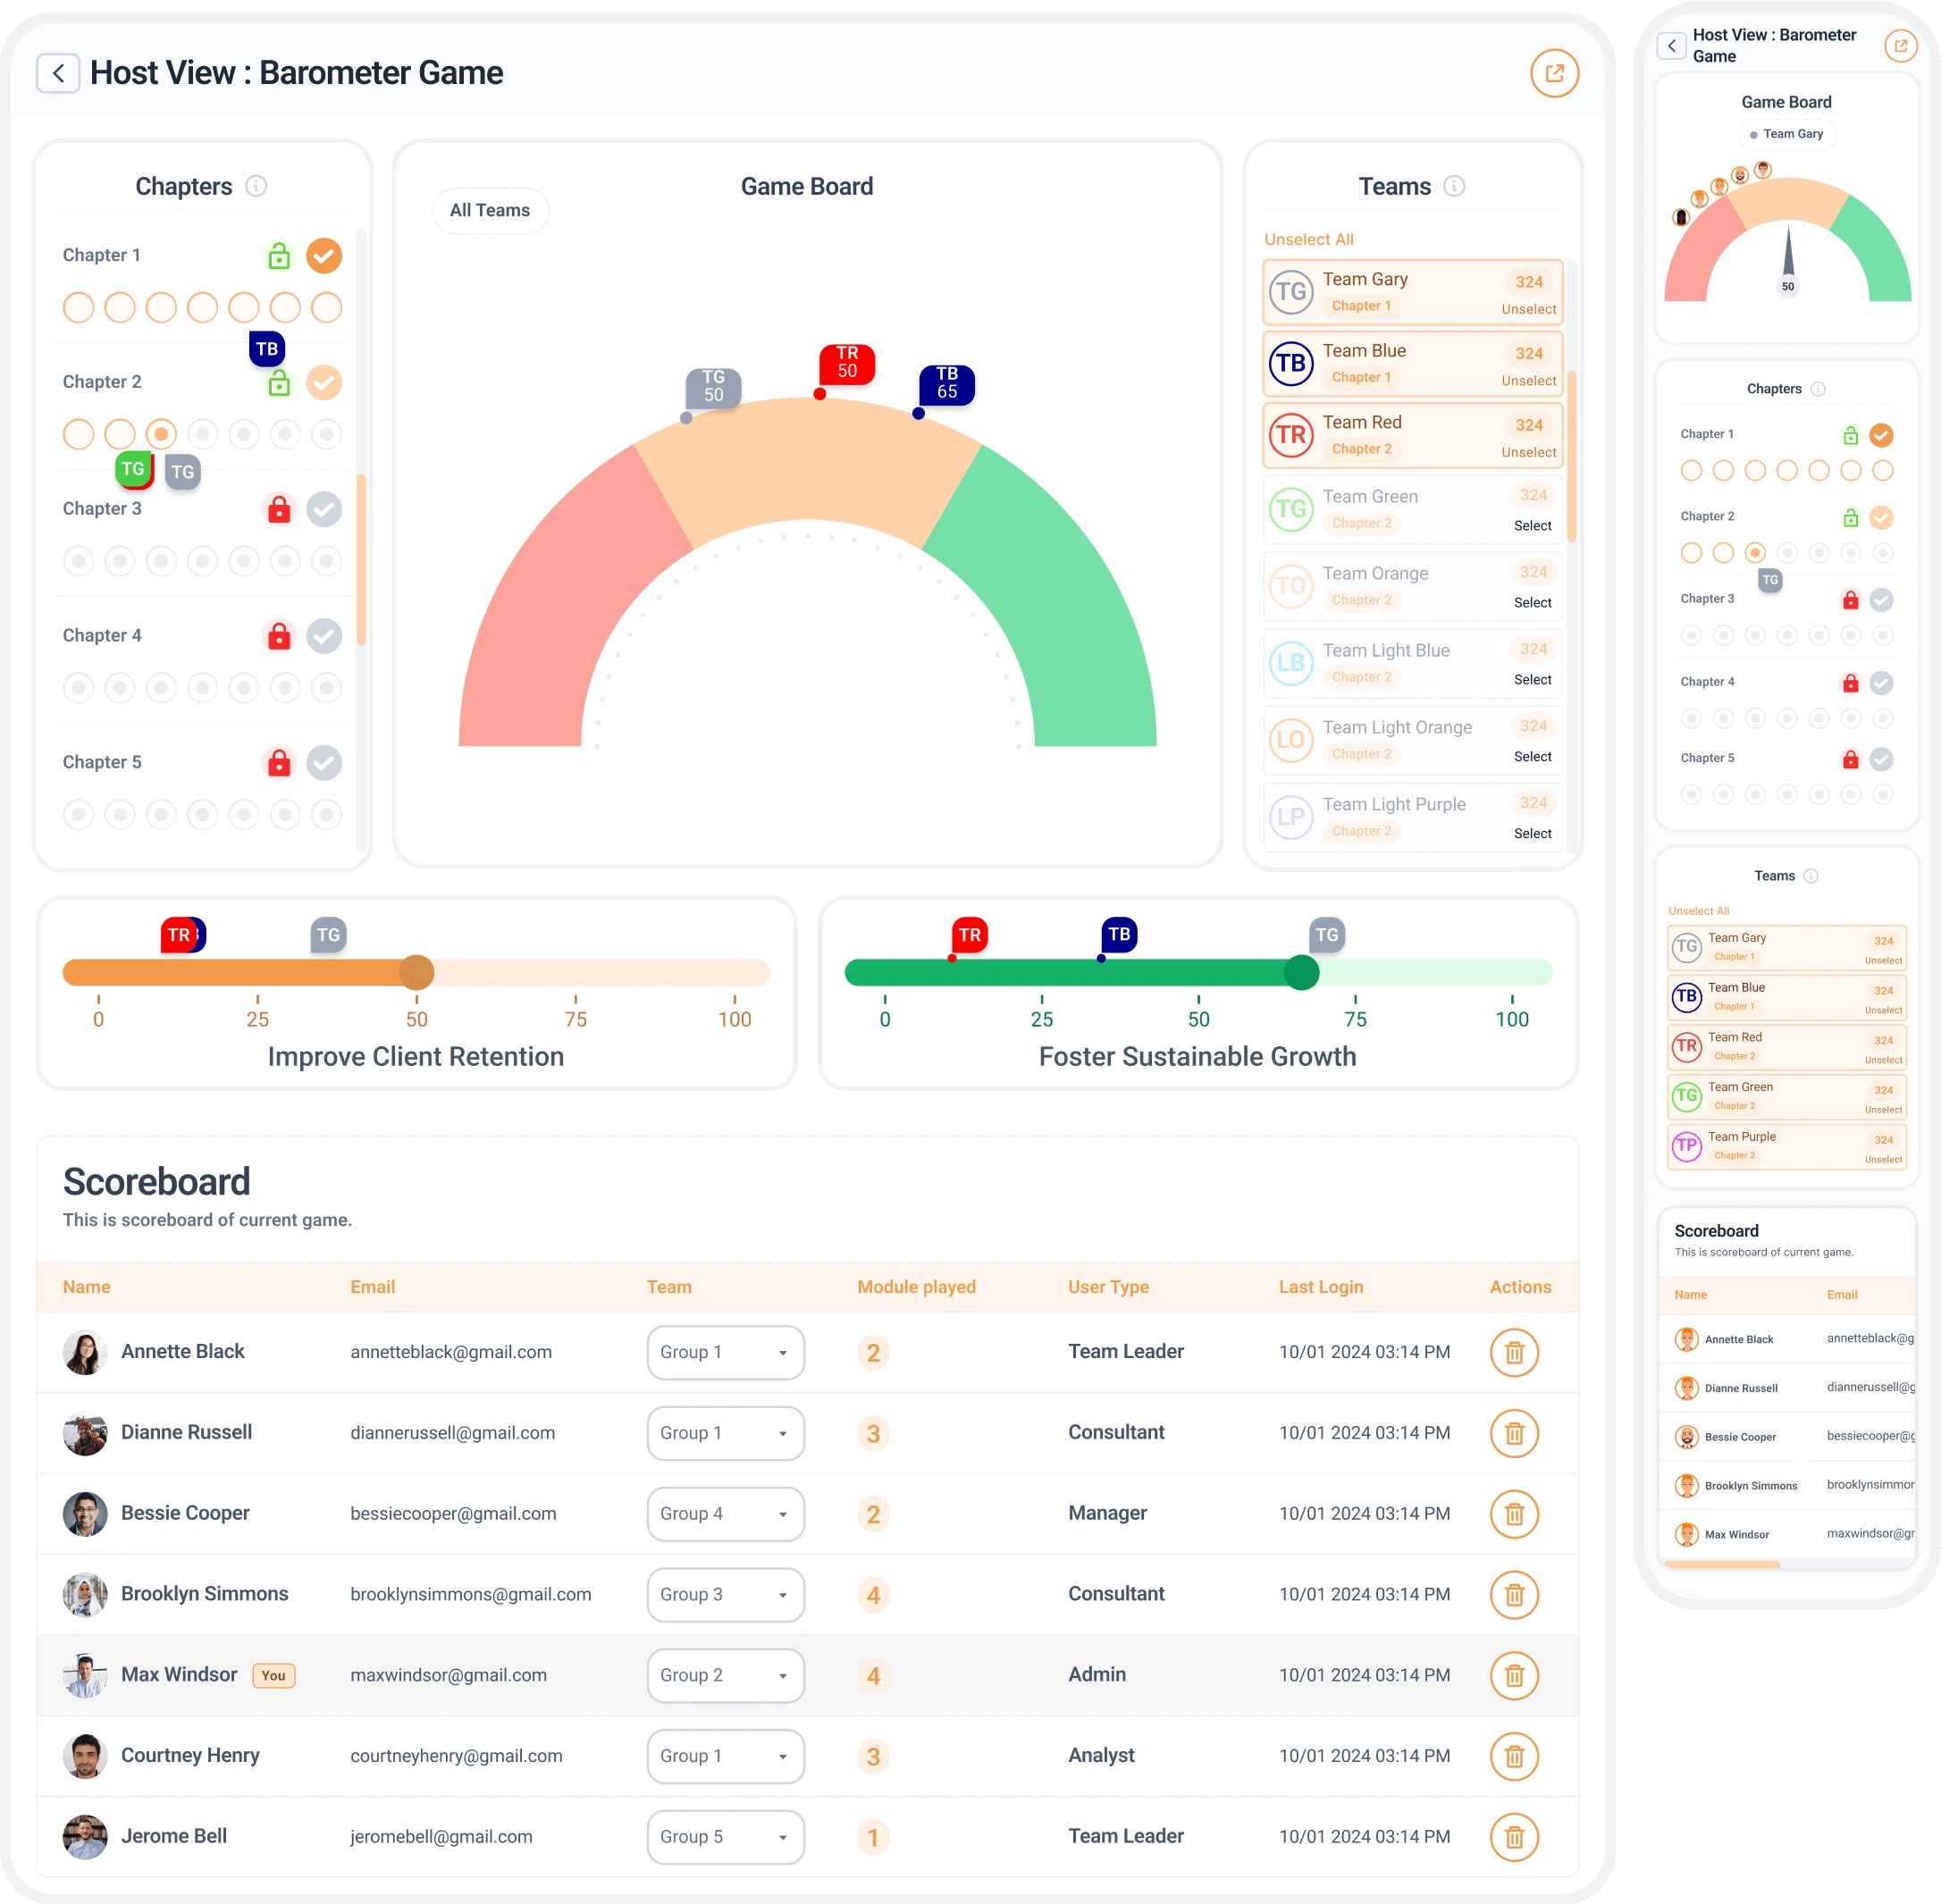Sort by the Name column header
The height and width of the screenshot is (1904, 1941).
click(x=87, y=1287)
